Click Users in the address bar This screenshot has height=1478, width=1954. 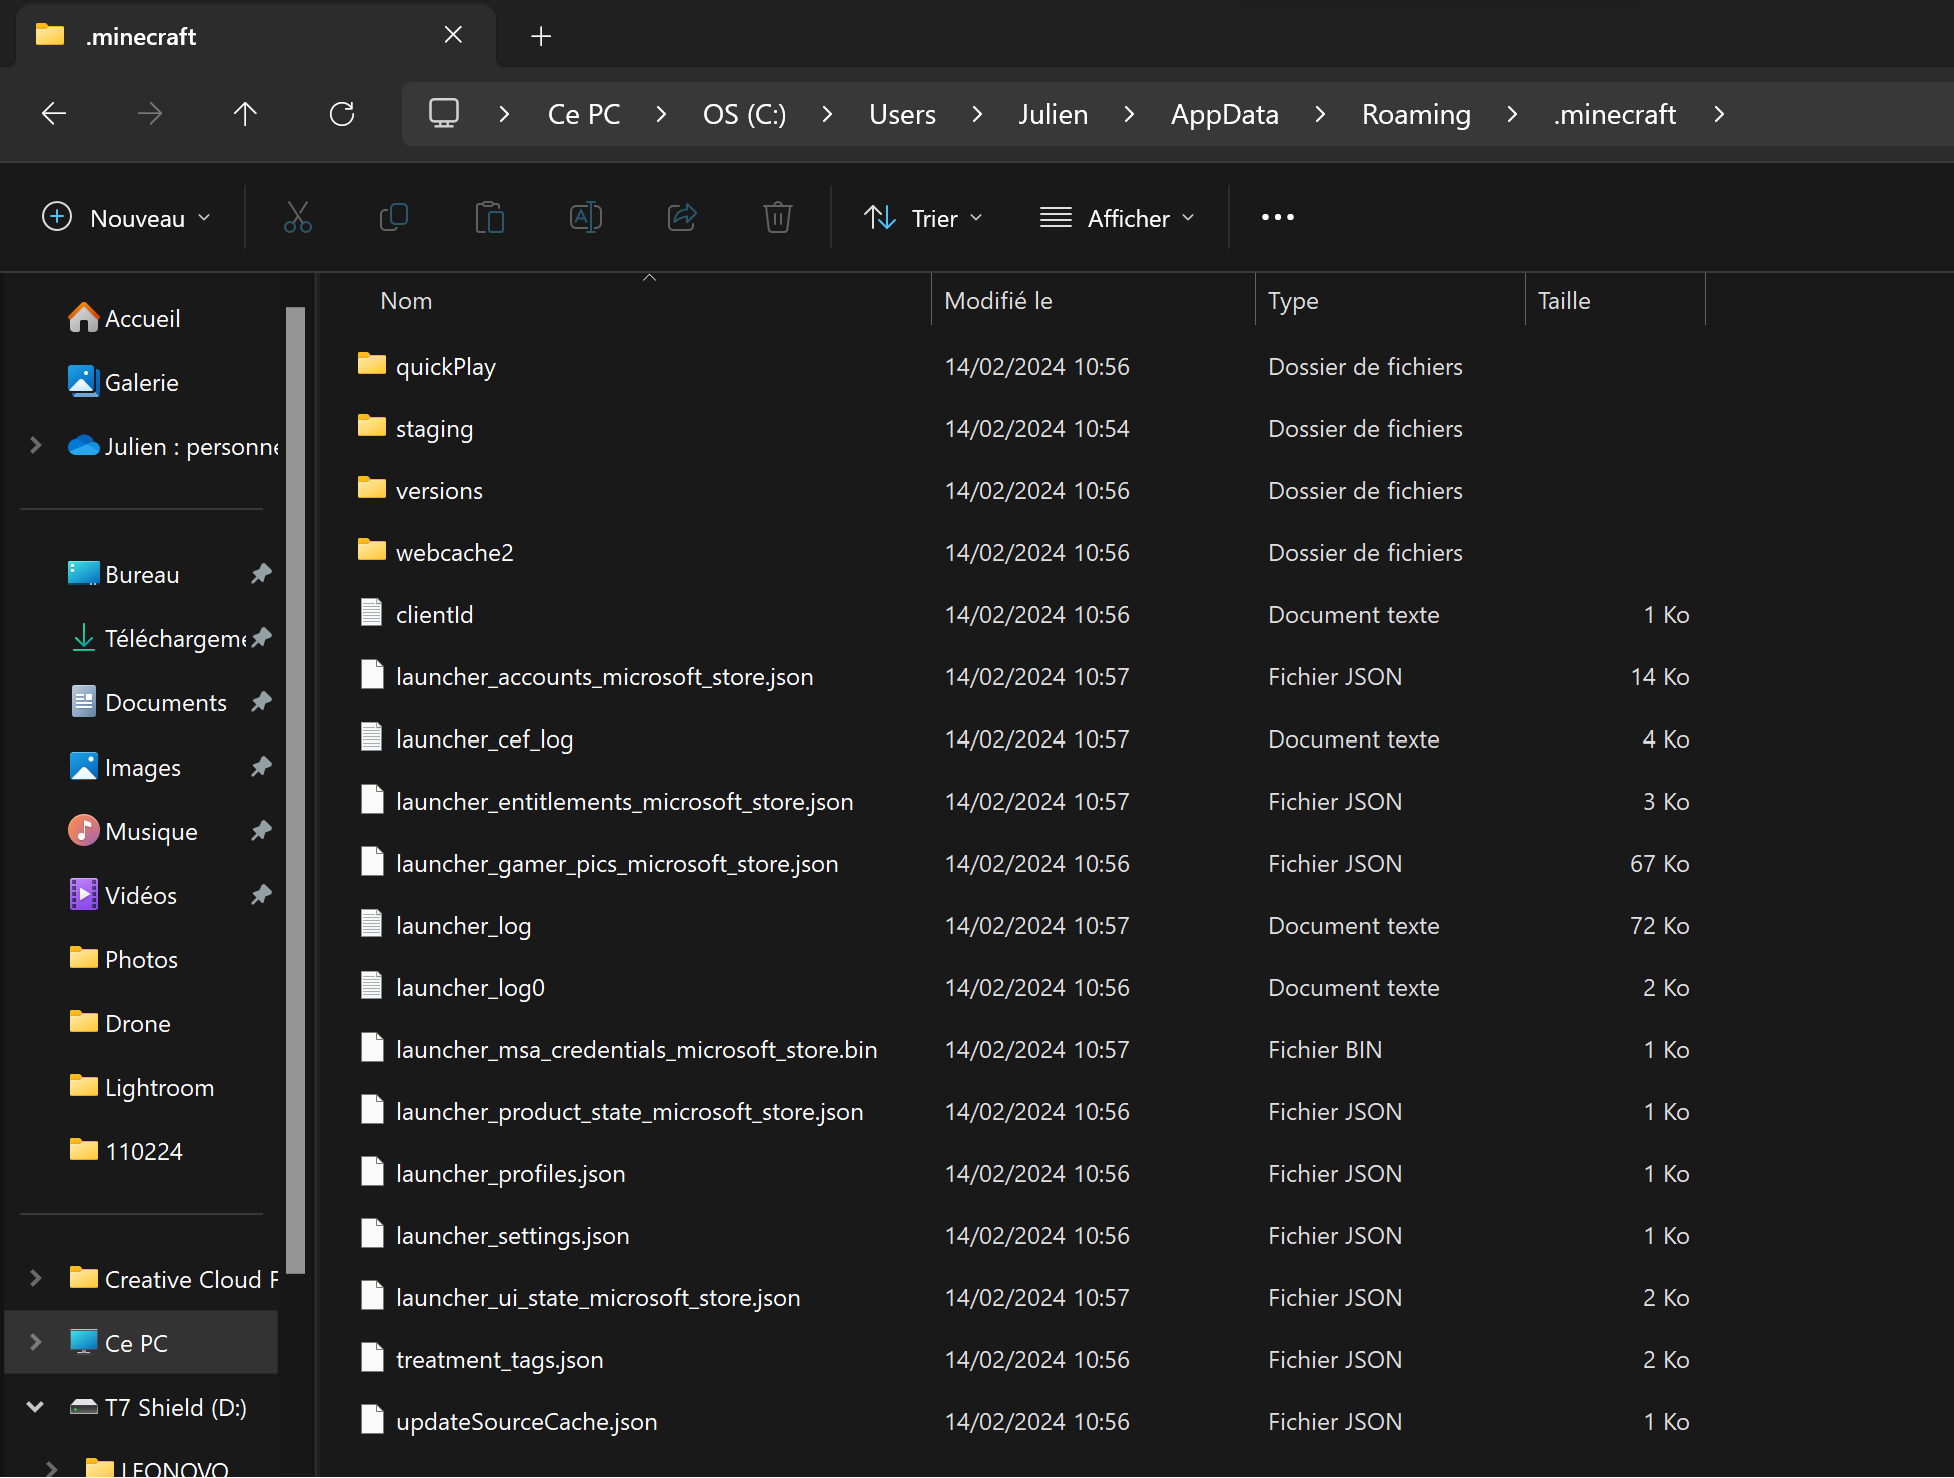pos(902,114)
